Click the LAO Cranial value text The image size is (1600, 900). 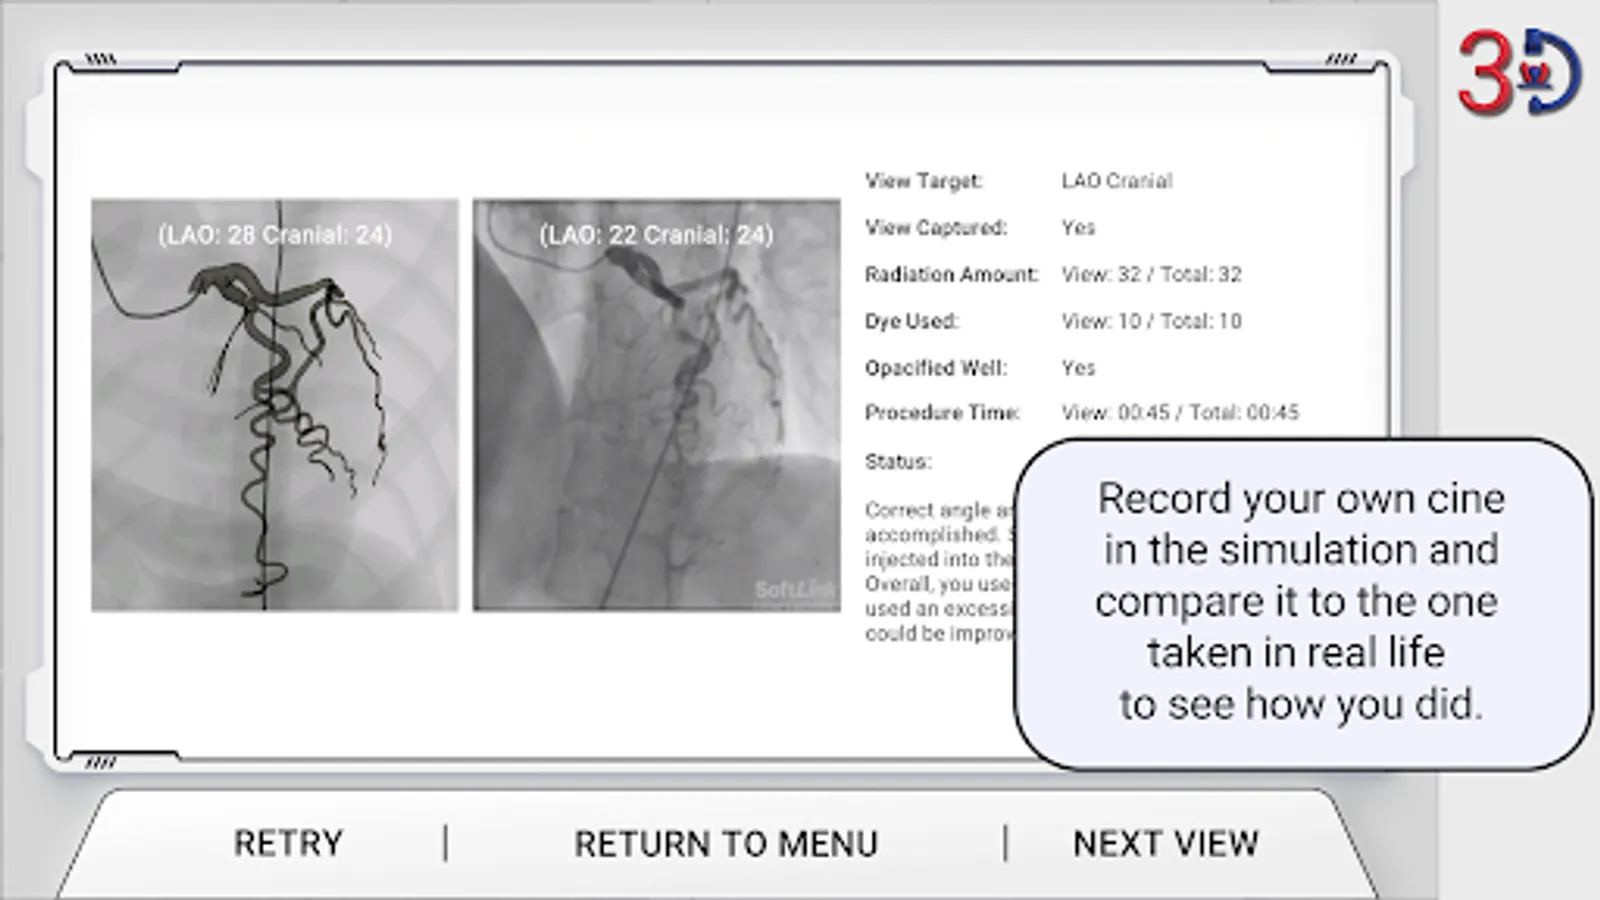tap(1118, 181)
